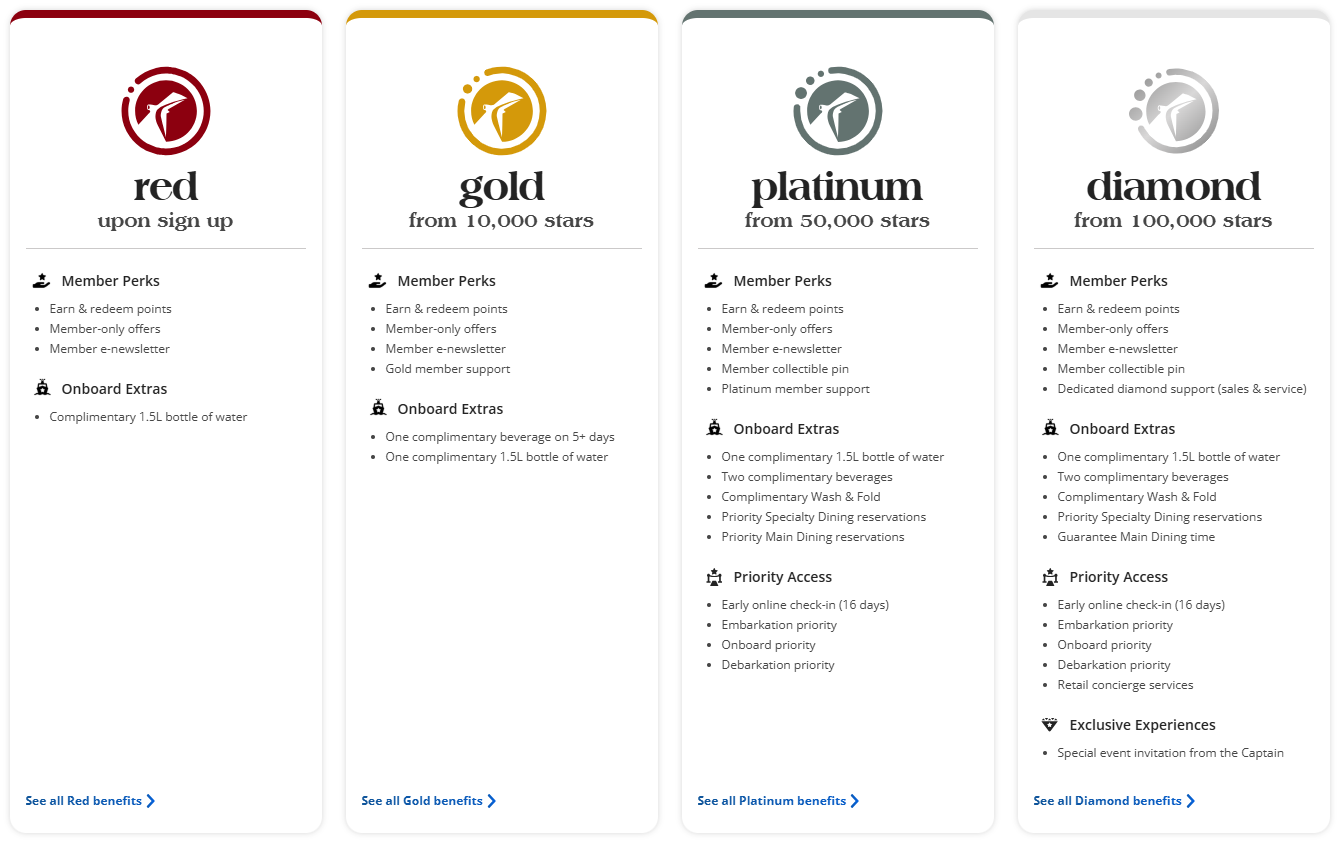
Task: Click the platinum tier logo icon
Action: (838, 111)
